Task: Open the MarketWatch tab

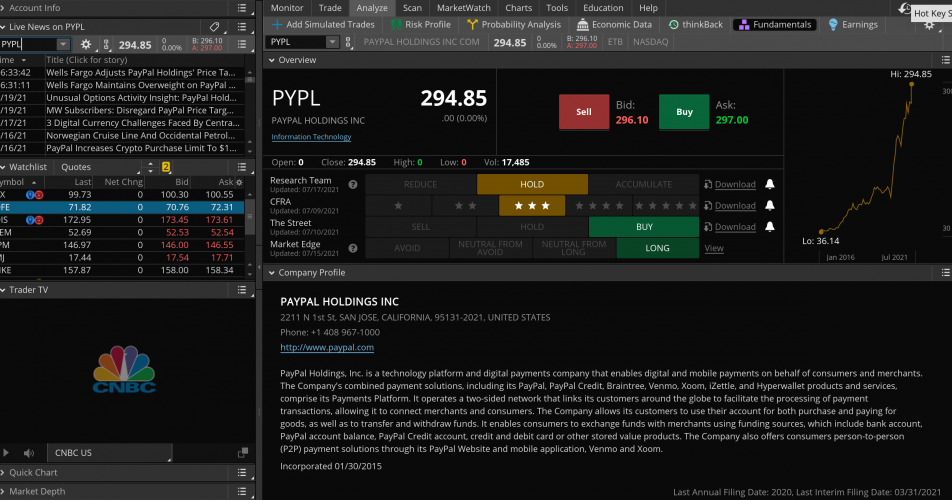Action: point(464,8)
